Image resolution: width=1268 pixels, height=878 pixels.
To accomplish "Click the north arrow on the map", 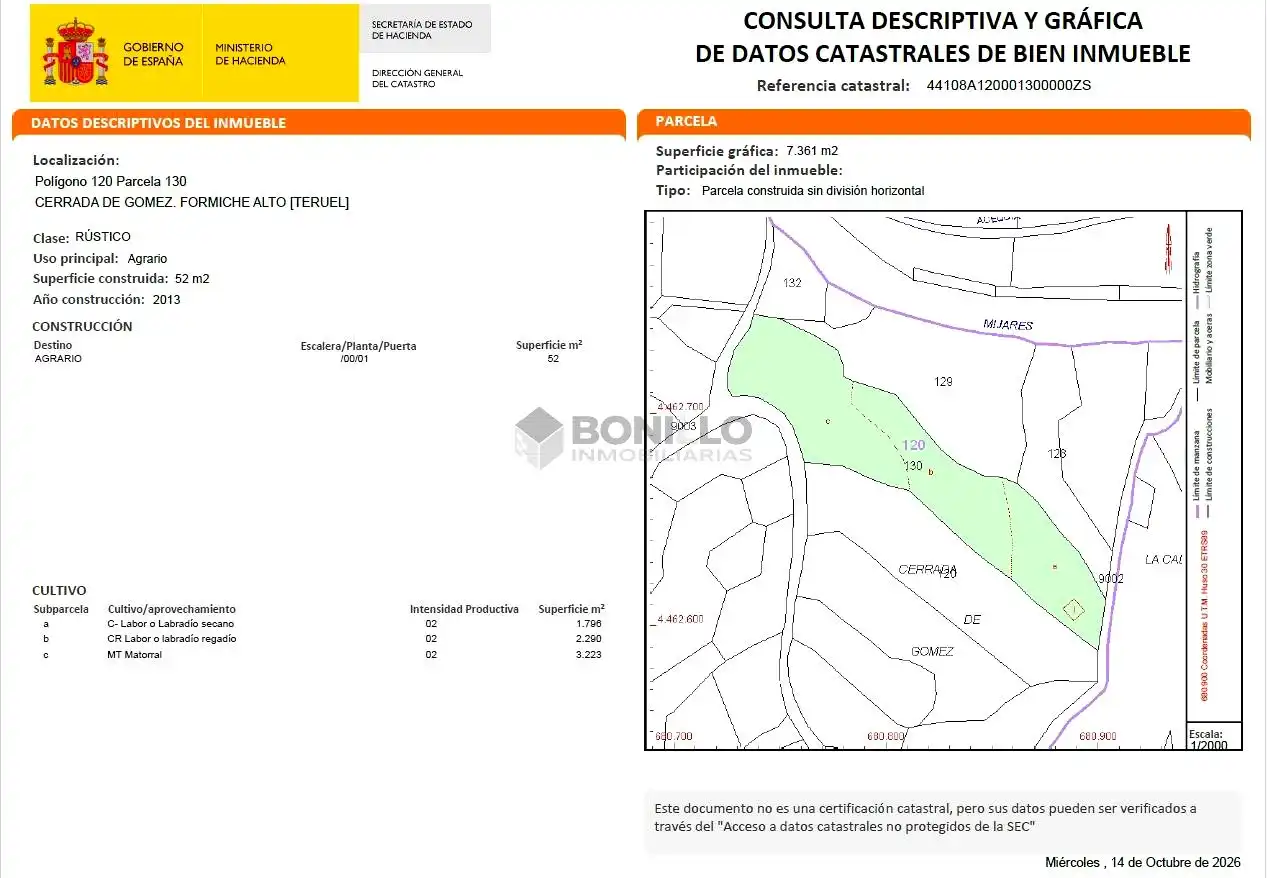I will (1167, 248).
